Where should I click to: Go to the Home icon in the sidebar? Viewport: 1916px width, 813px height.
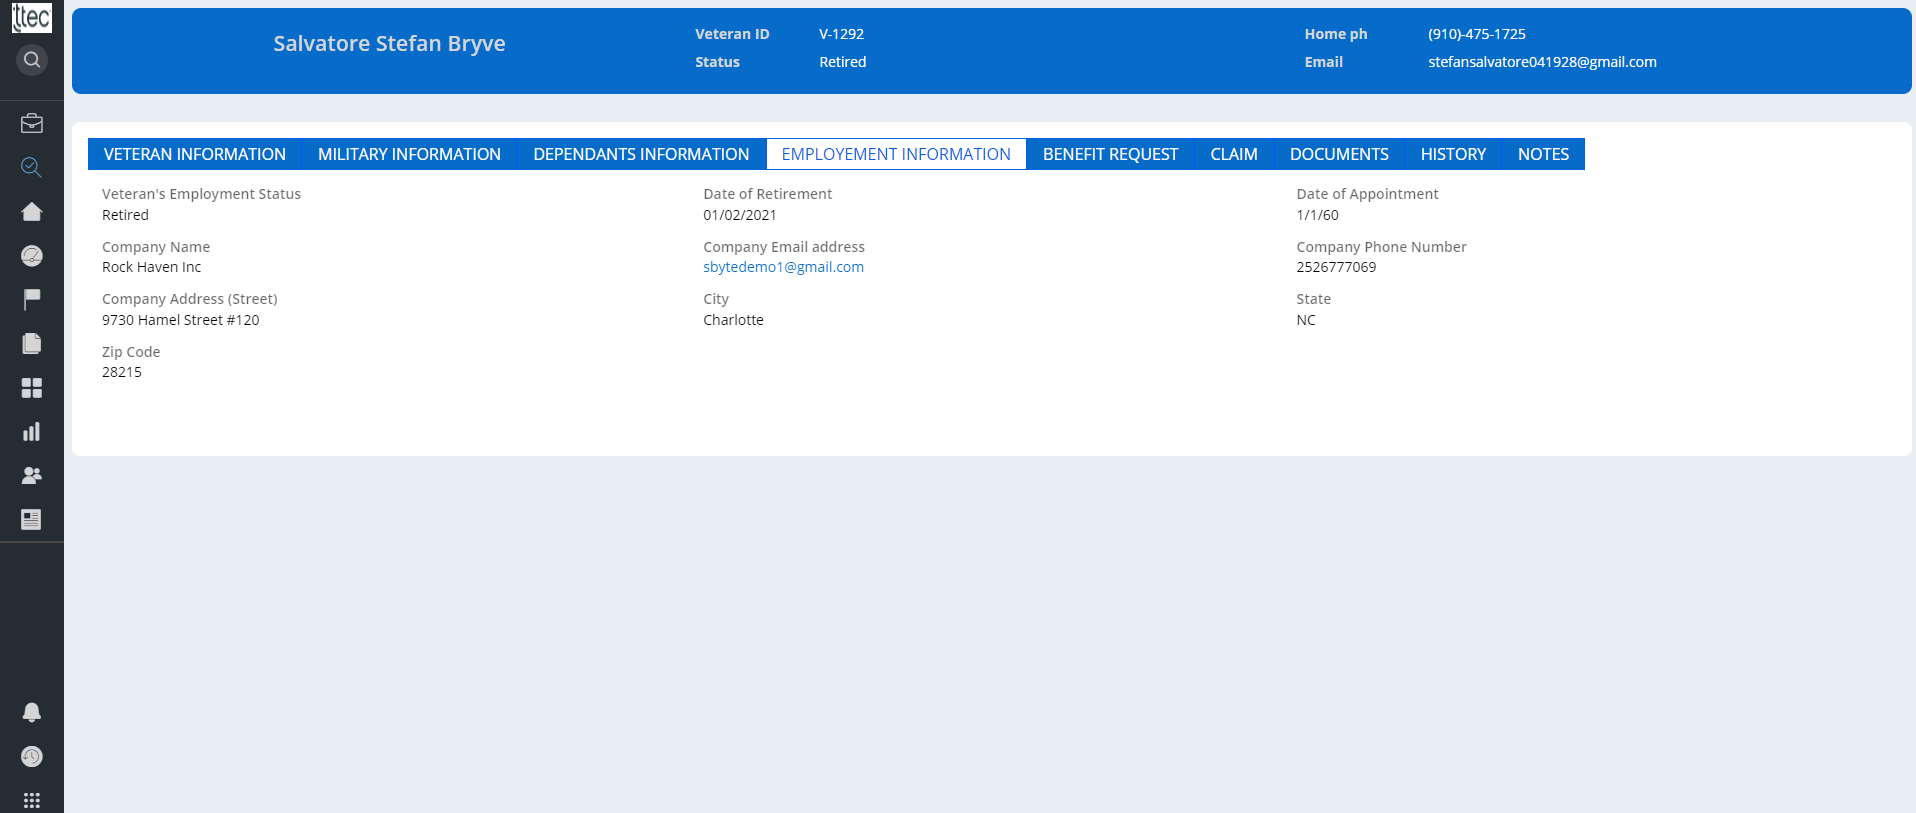[32, 212]
